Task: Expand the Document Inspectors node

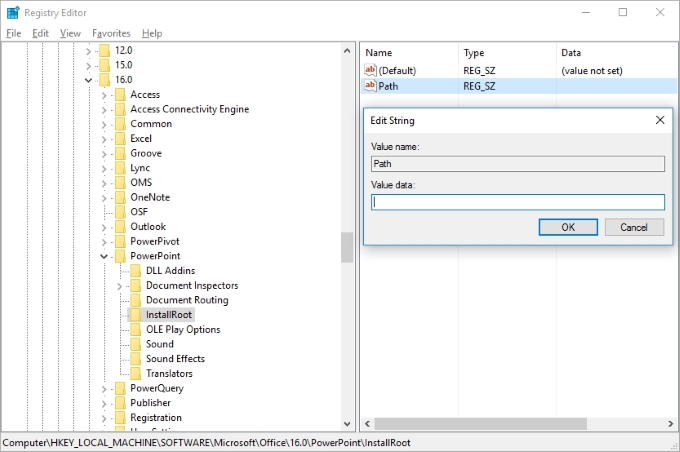Action: (120, 285)
